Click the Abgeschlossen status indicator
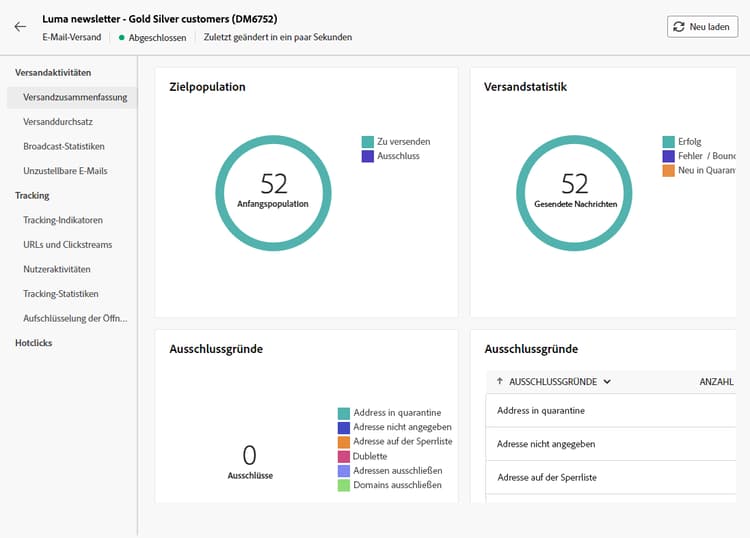750x538 pixels. coord(153,37)
